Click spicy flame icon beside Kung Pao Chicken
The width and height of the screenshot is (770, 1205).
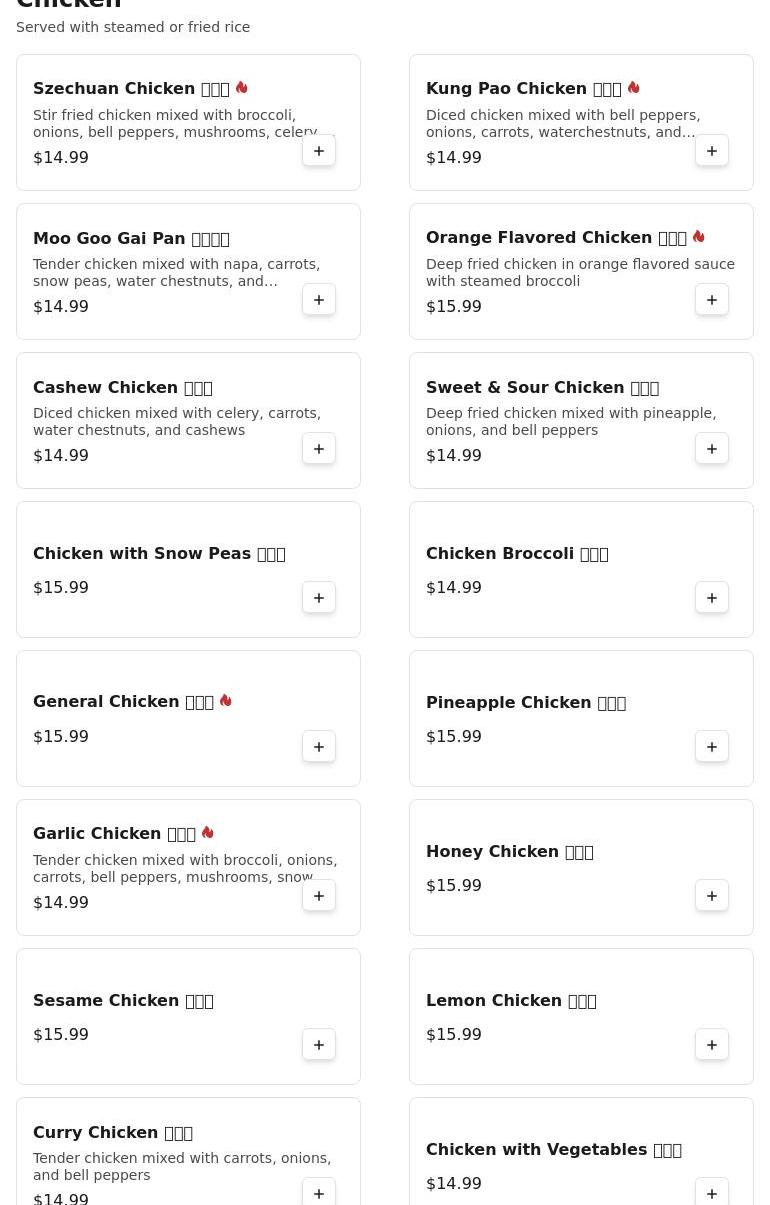point(634,88)
